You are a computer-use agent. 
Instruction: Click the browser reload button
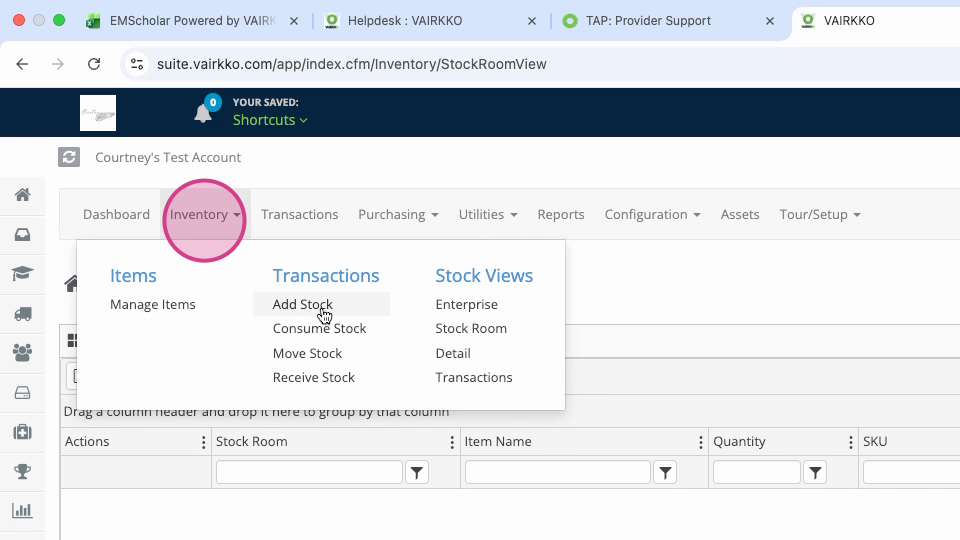pos(94,64)
